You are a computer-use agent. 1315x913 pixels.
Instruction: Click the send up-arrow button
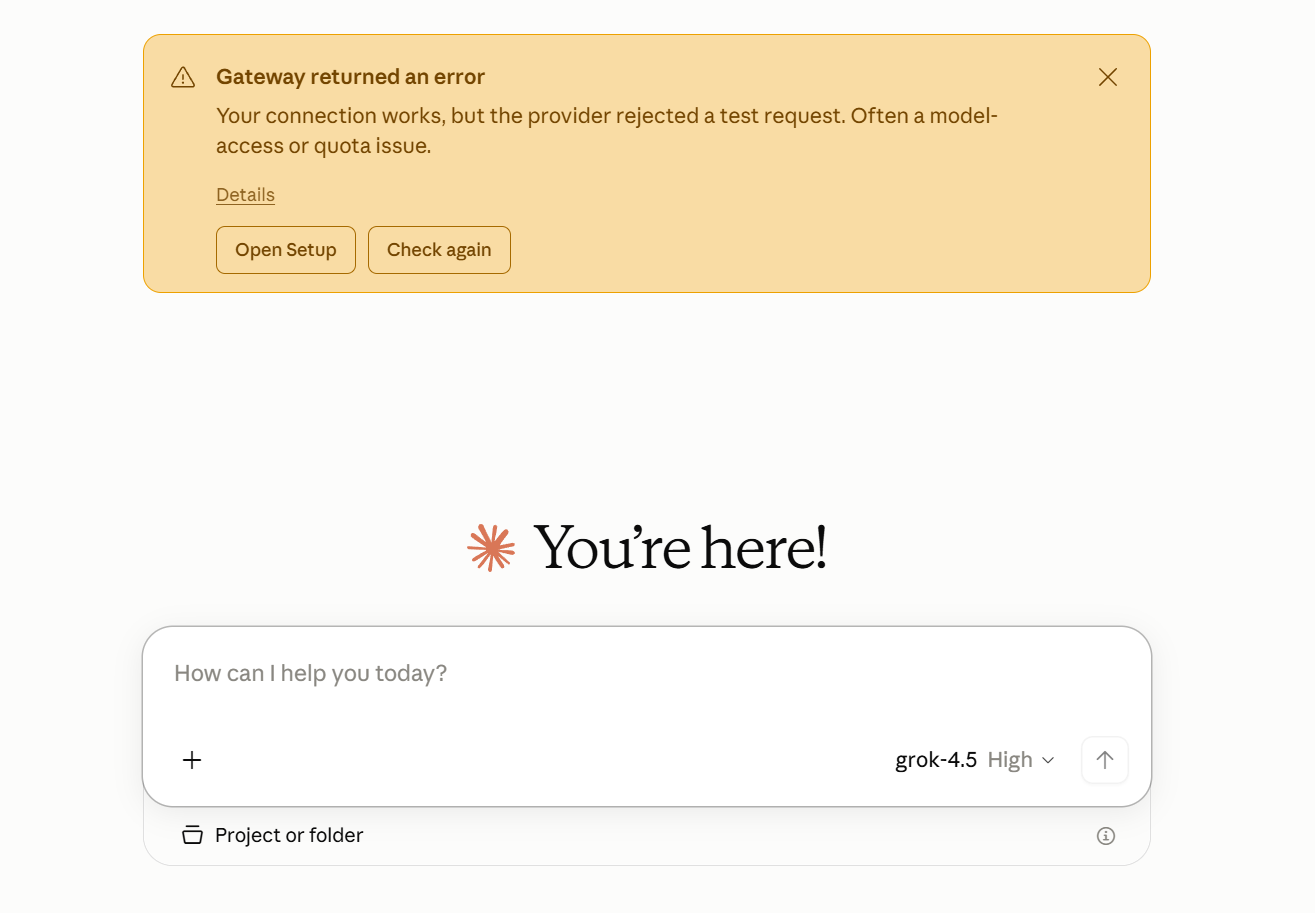pos(1105,760)
